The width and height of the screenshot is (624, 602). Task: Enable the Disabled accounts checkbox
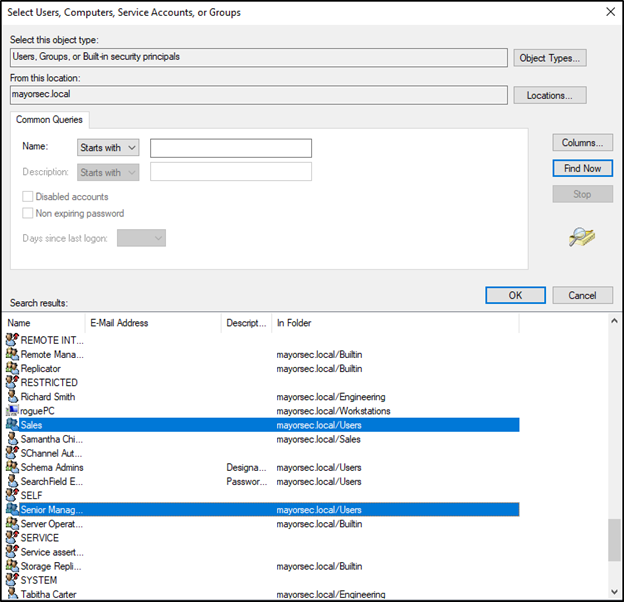[28, 197]
